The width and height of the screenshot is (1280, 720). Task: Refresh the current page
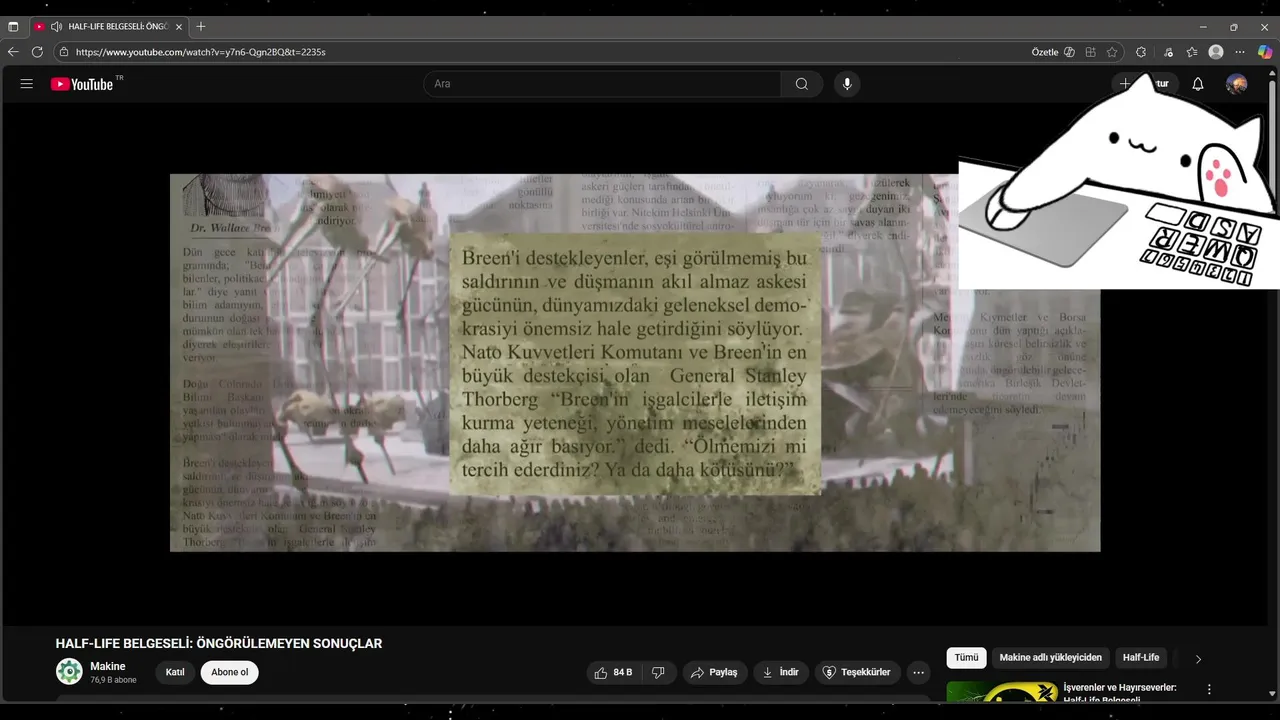(37, 52)
